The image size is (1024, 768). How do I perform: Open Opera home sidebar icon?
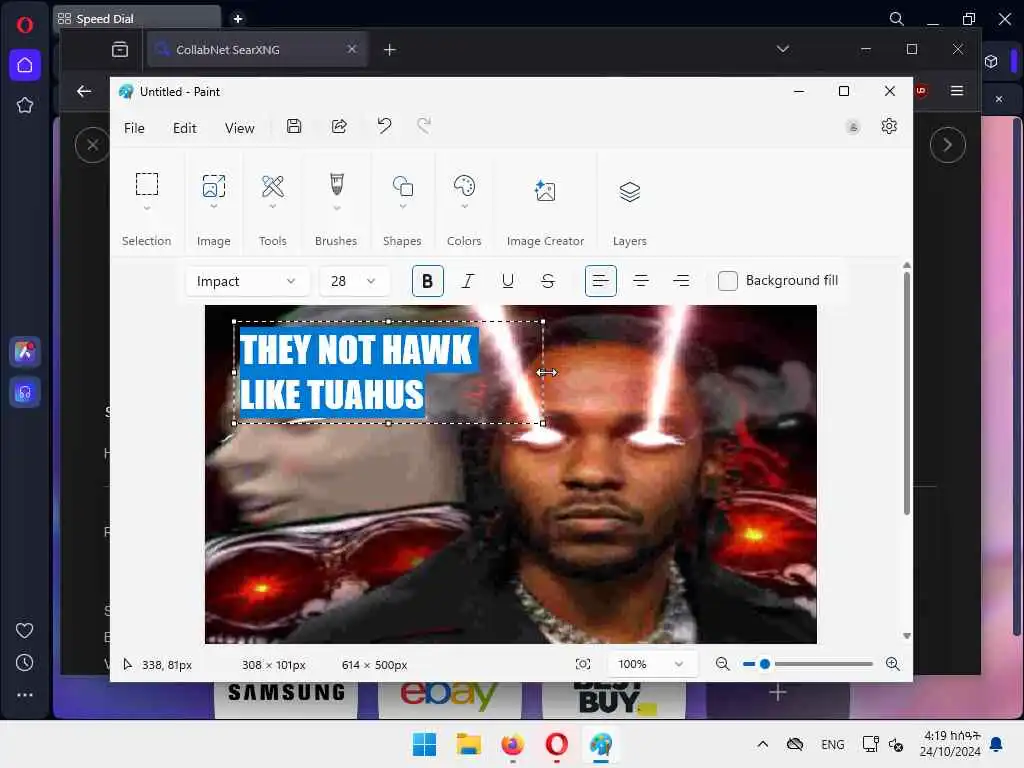tap(25, 65)
